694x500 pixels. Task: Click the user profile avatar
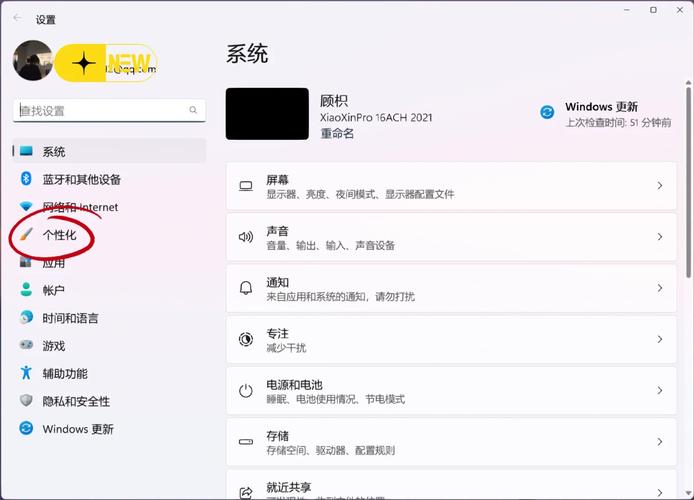click(x=33, y=61)
